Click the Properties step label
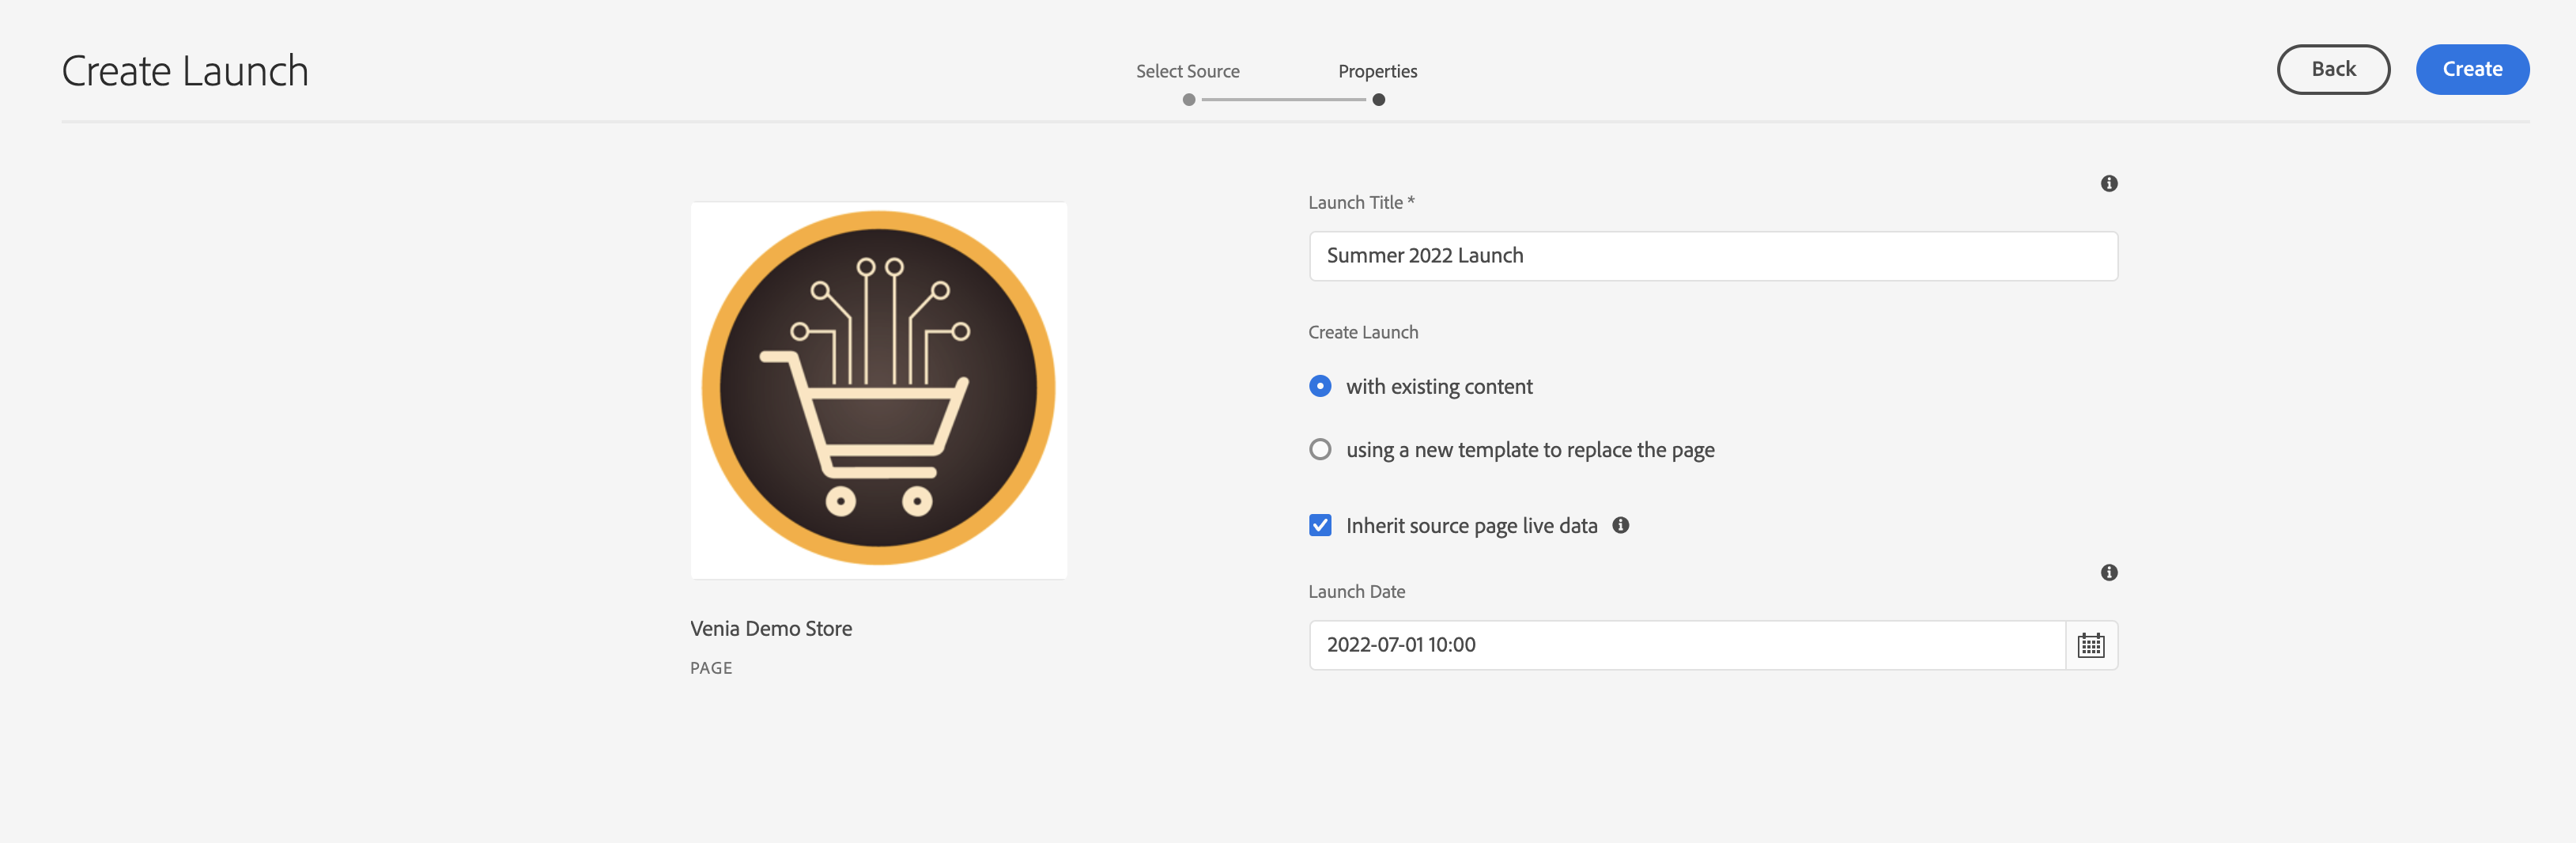2576x843 pixels. click(1377, 71)
